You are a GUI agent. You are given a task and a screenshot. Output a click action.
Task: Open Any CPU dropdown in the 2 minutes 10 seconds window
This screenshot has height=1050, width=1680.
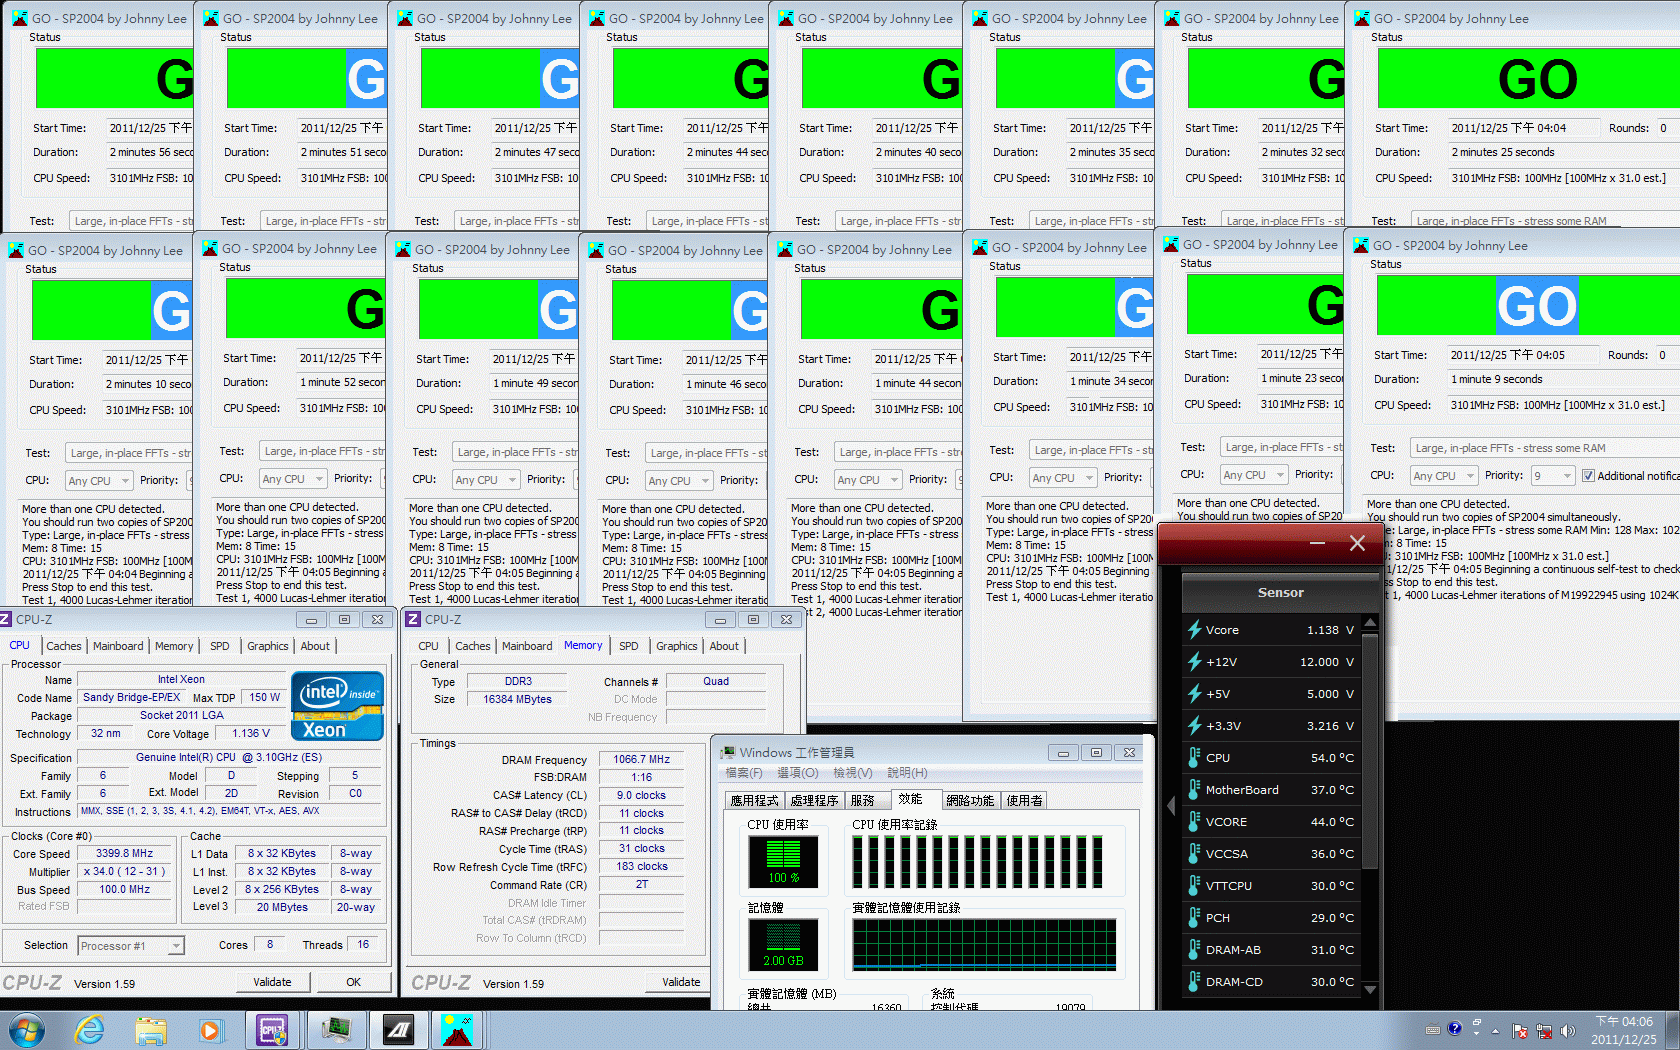pos(99,481)
